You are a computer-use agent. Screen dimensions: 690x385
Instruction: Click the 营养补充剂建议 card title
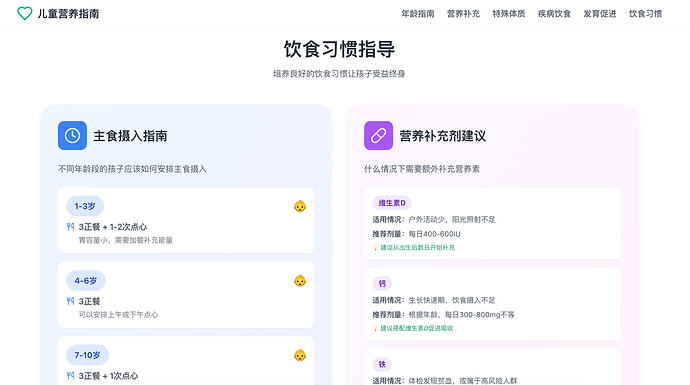coord(443,136)
